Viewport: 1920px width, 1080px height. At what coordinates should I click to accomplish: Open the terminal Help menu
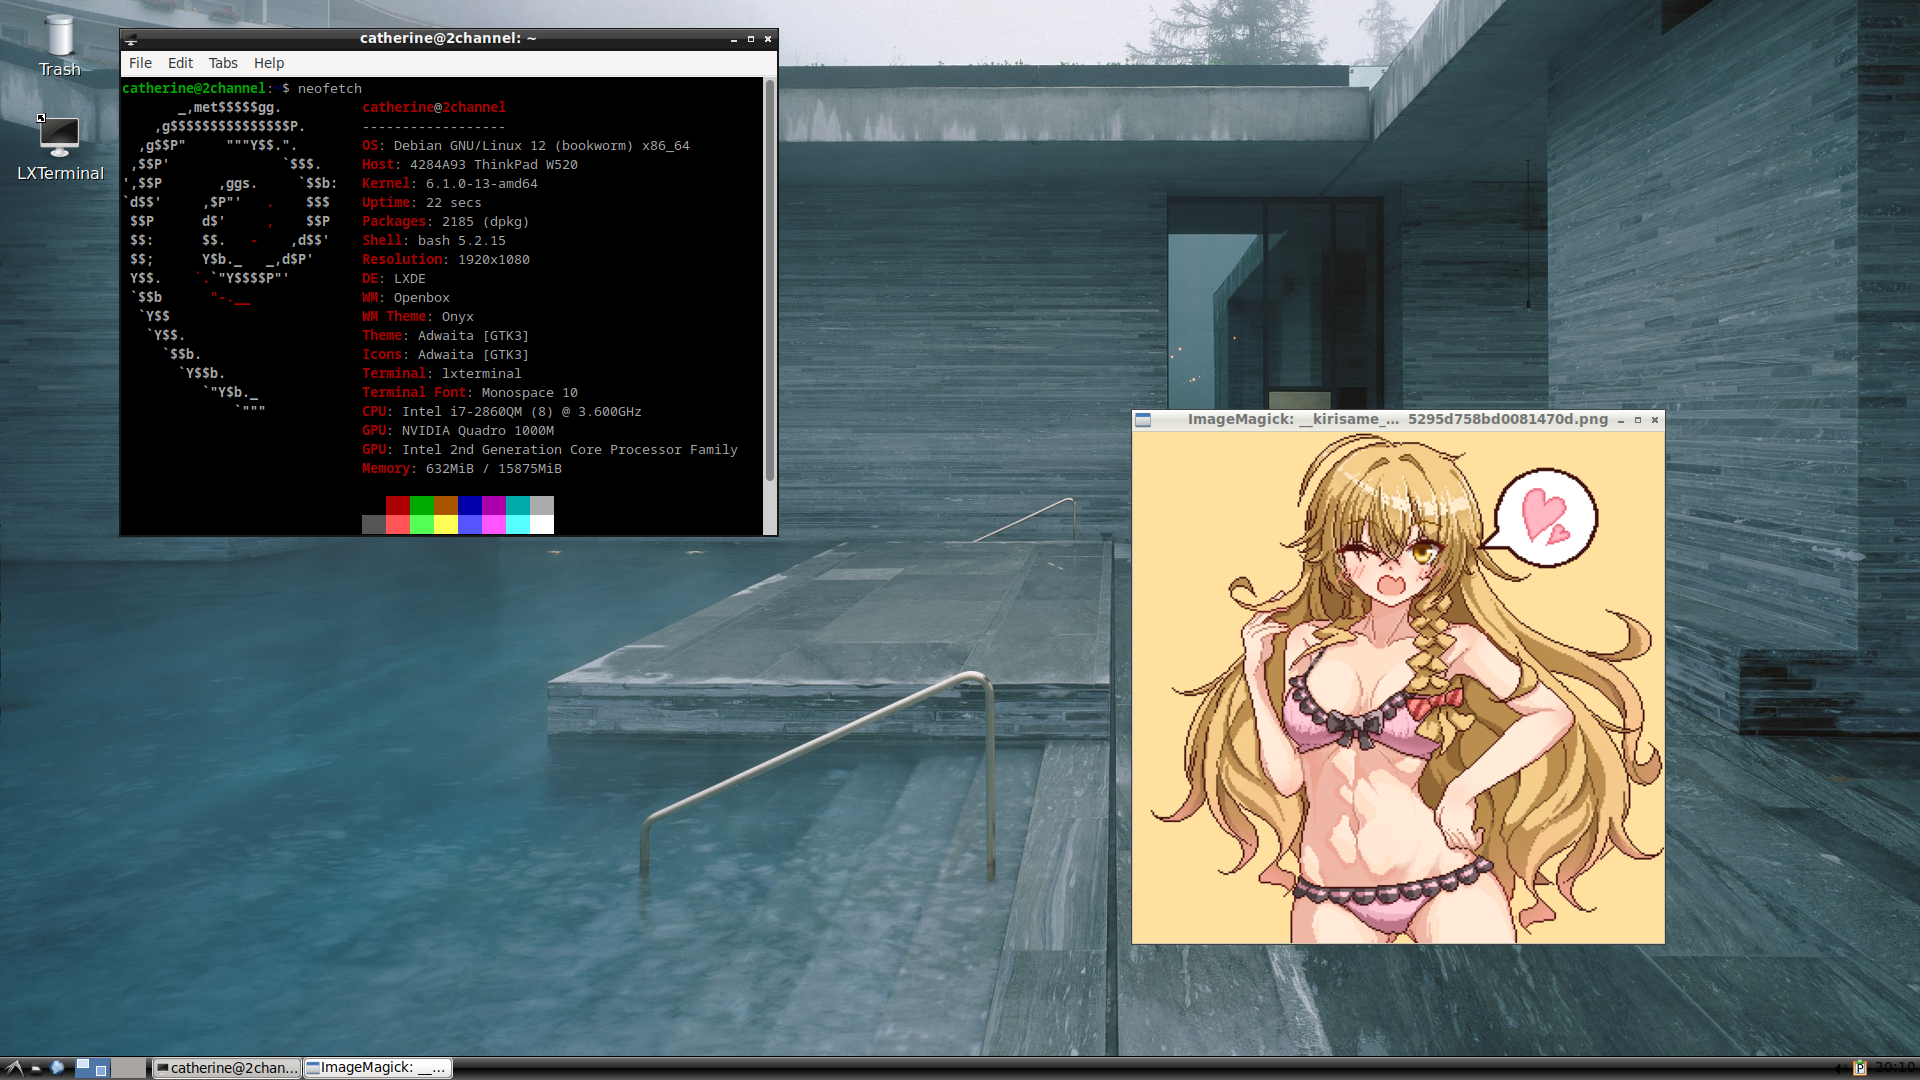point(268,63)
